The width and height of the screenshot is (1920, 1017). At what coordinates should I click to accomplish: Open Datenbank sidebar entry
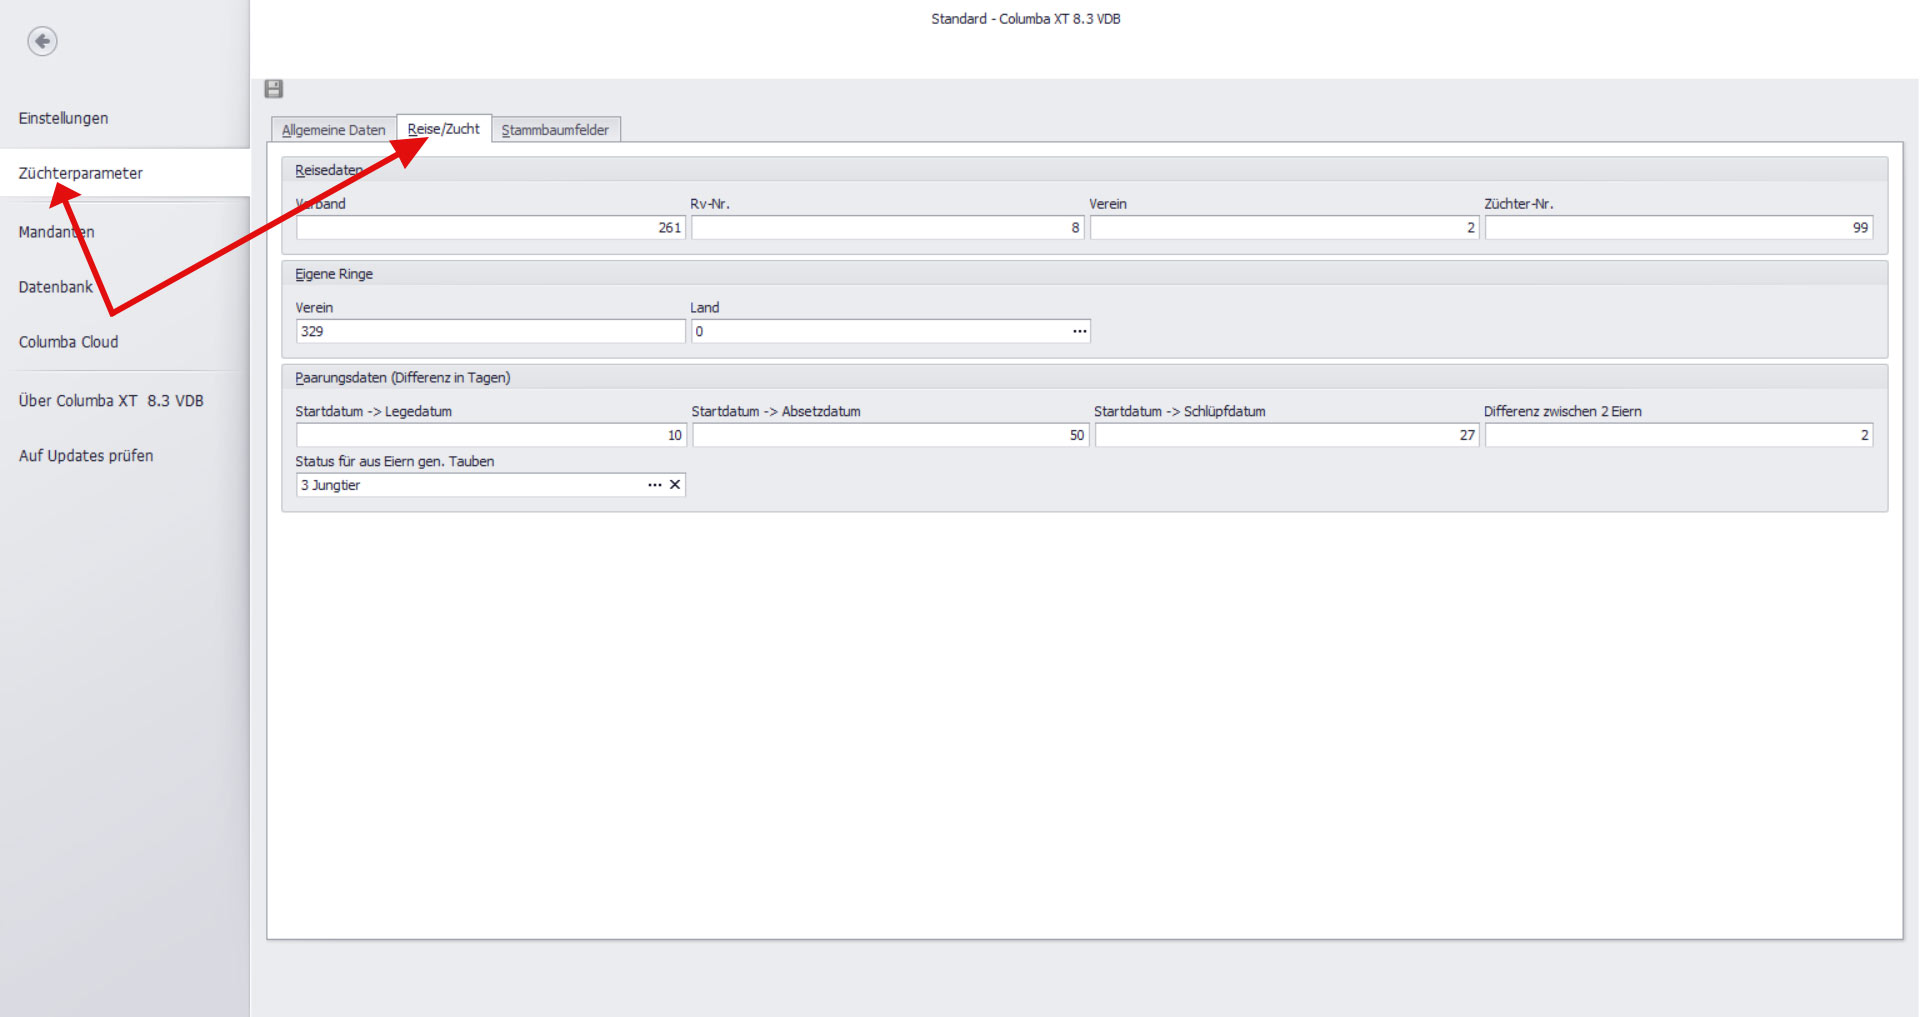(55, 287)
